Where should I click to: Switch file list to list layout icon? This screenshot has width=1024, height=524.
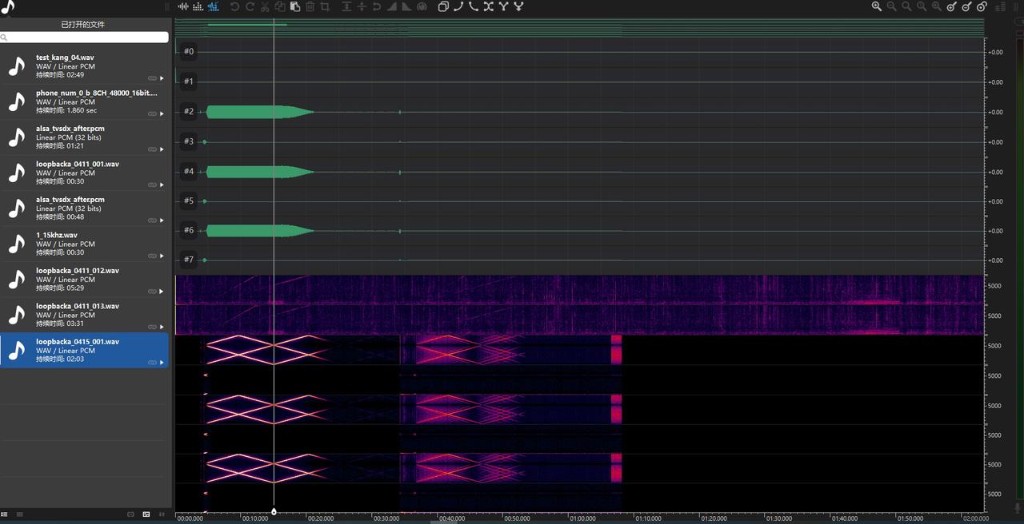click(4, 514)
